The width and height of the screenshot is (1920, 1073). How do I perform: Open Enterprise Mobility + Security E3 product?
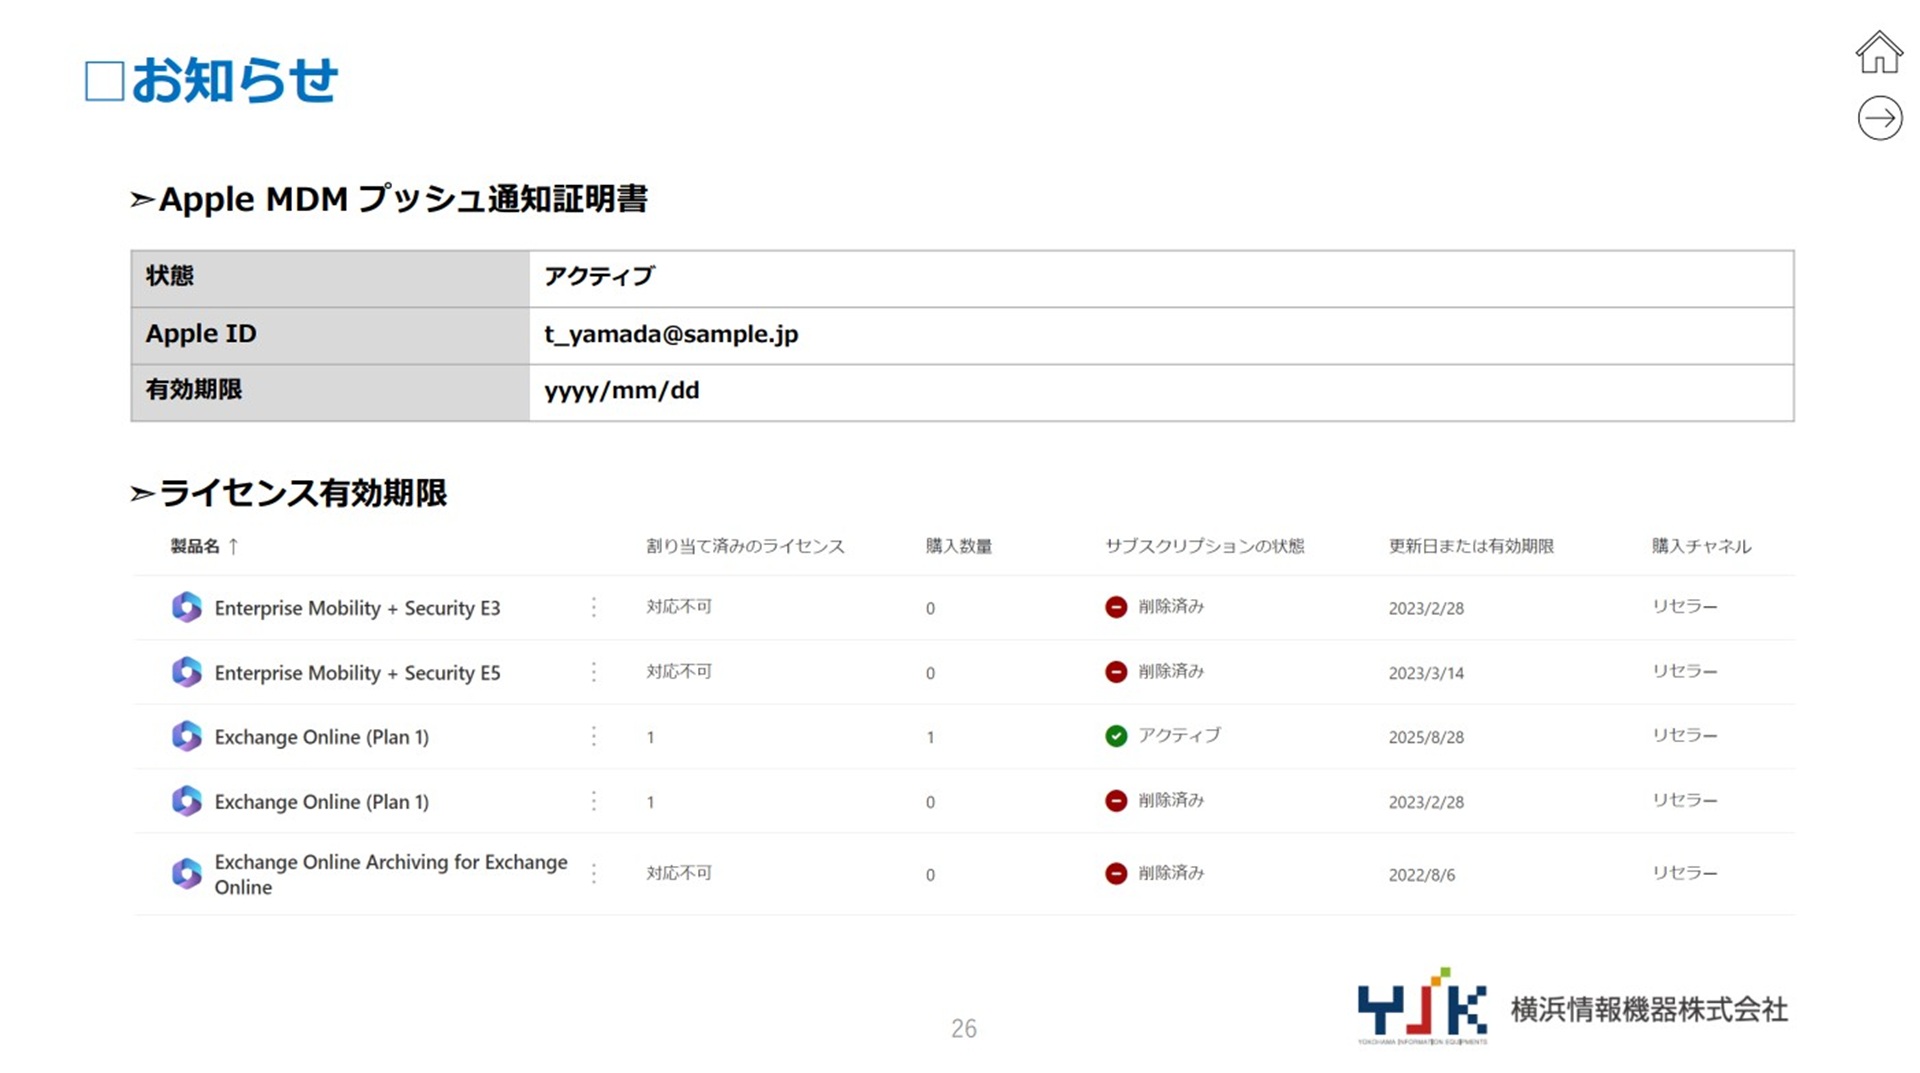pyautogui.click(x=357, y=608)
